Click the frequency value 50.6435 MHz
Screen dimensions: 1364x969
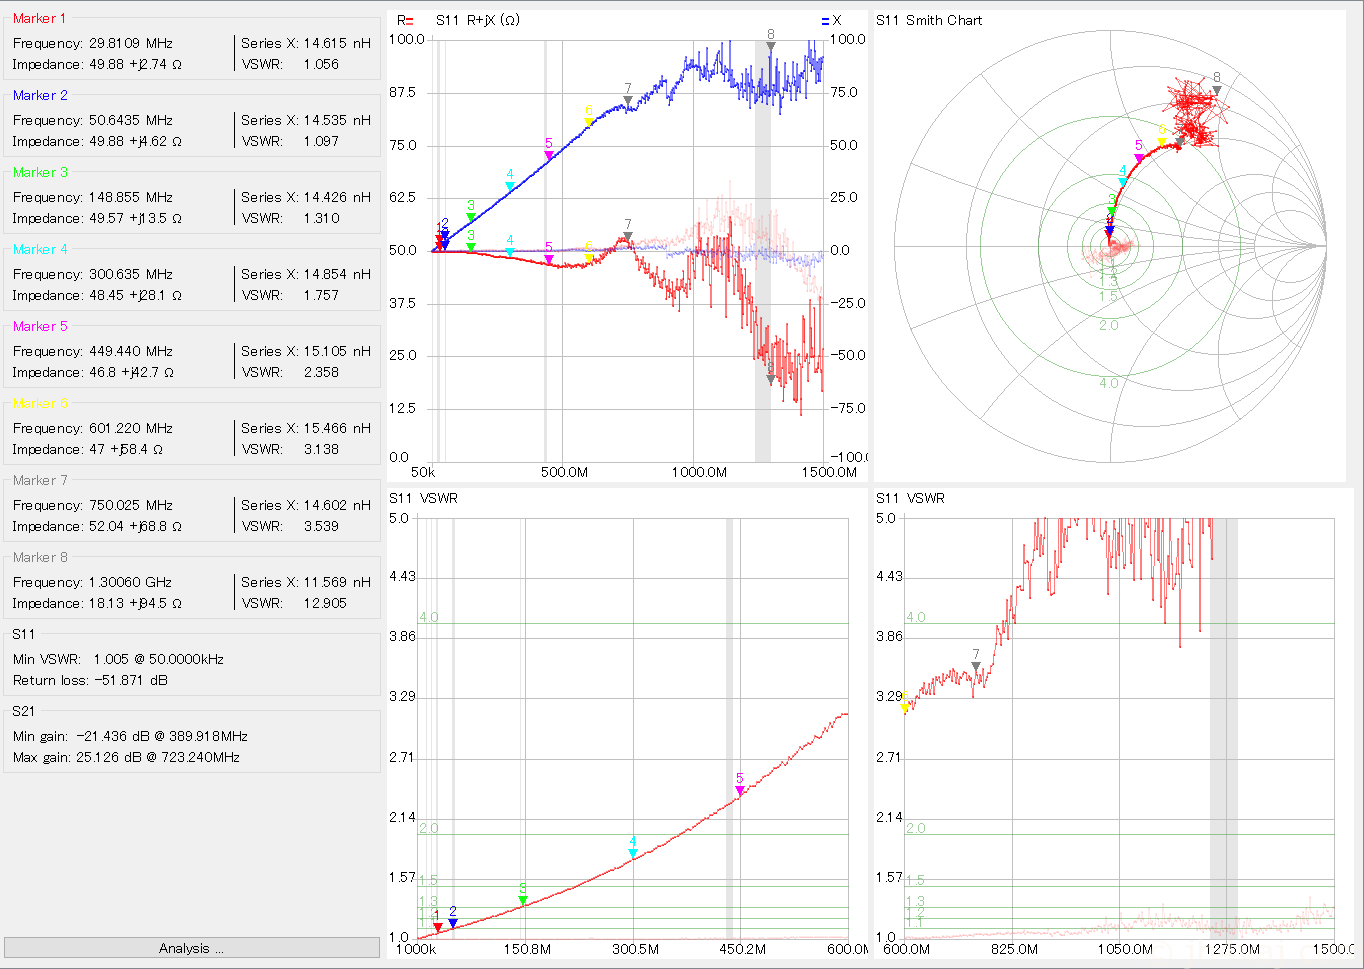131,120
